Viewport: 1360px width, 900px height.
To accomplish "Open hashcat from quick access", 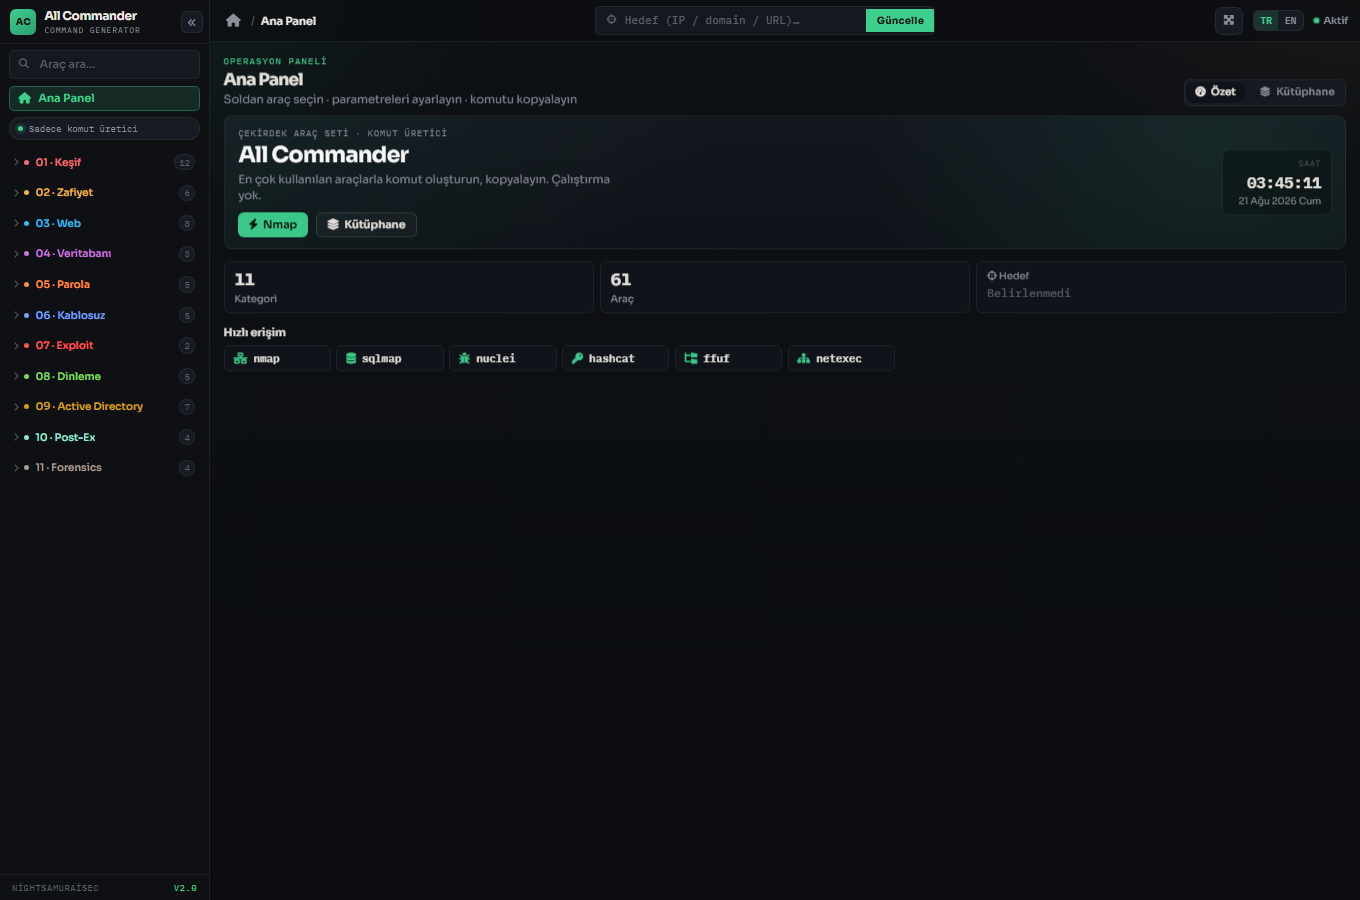I will (615, 358).
